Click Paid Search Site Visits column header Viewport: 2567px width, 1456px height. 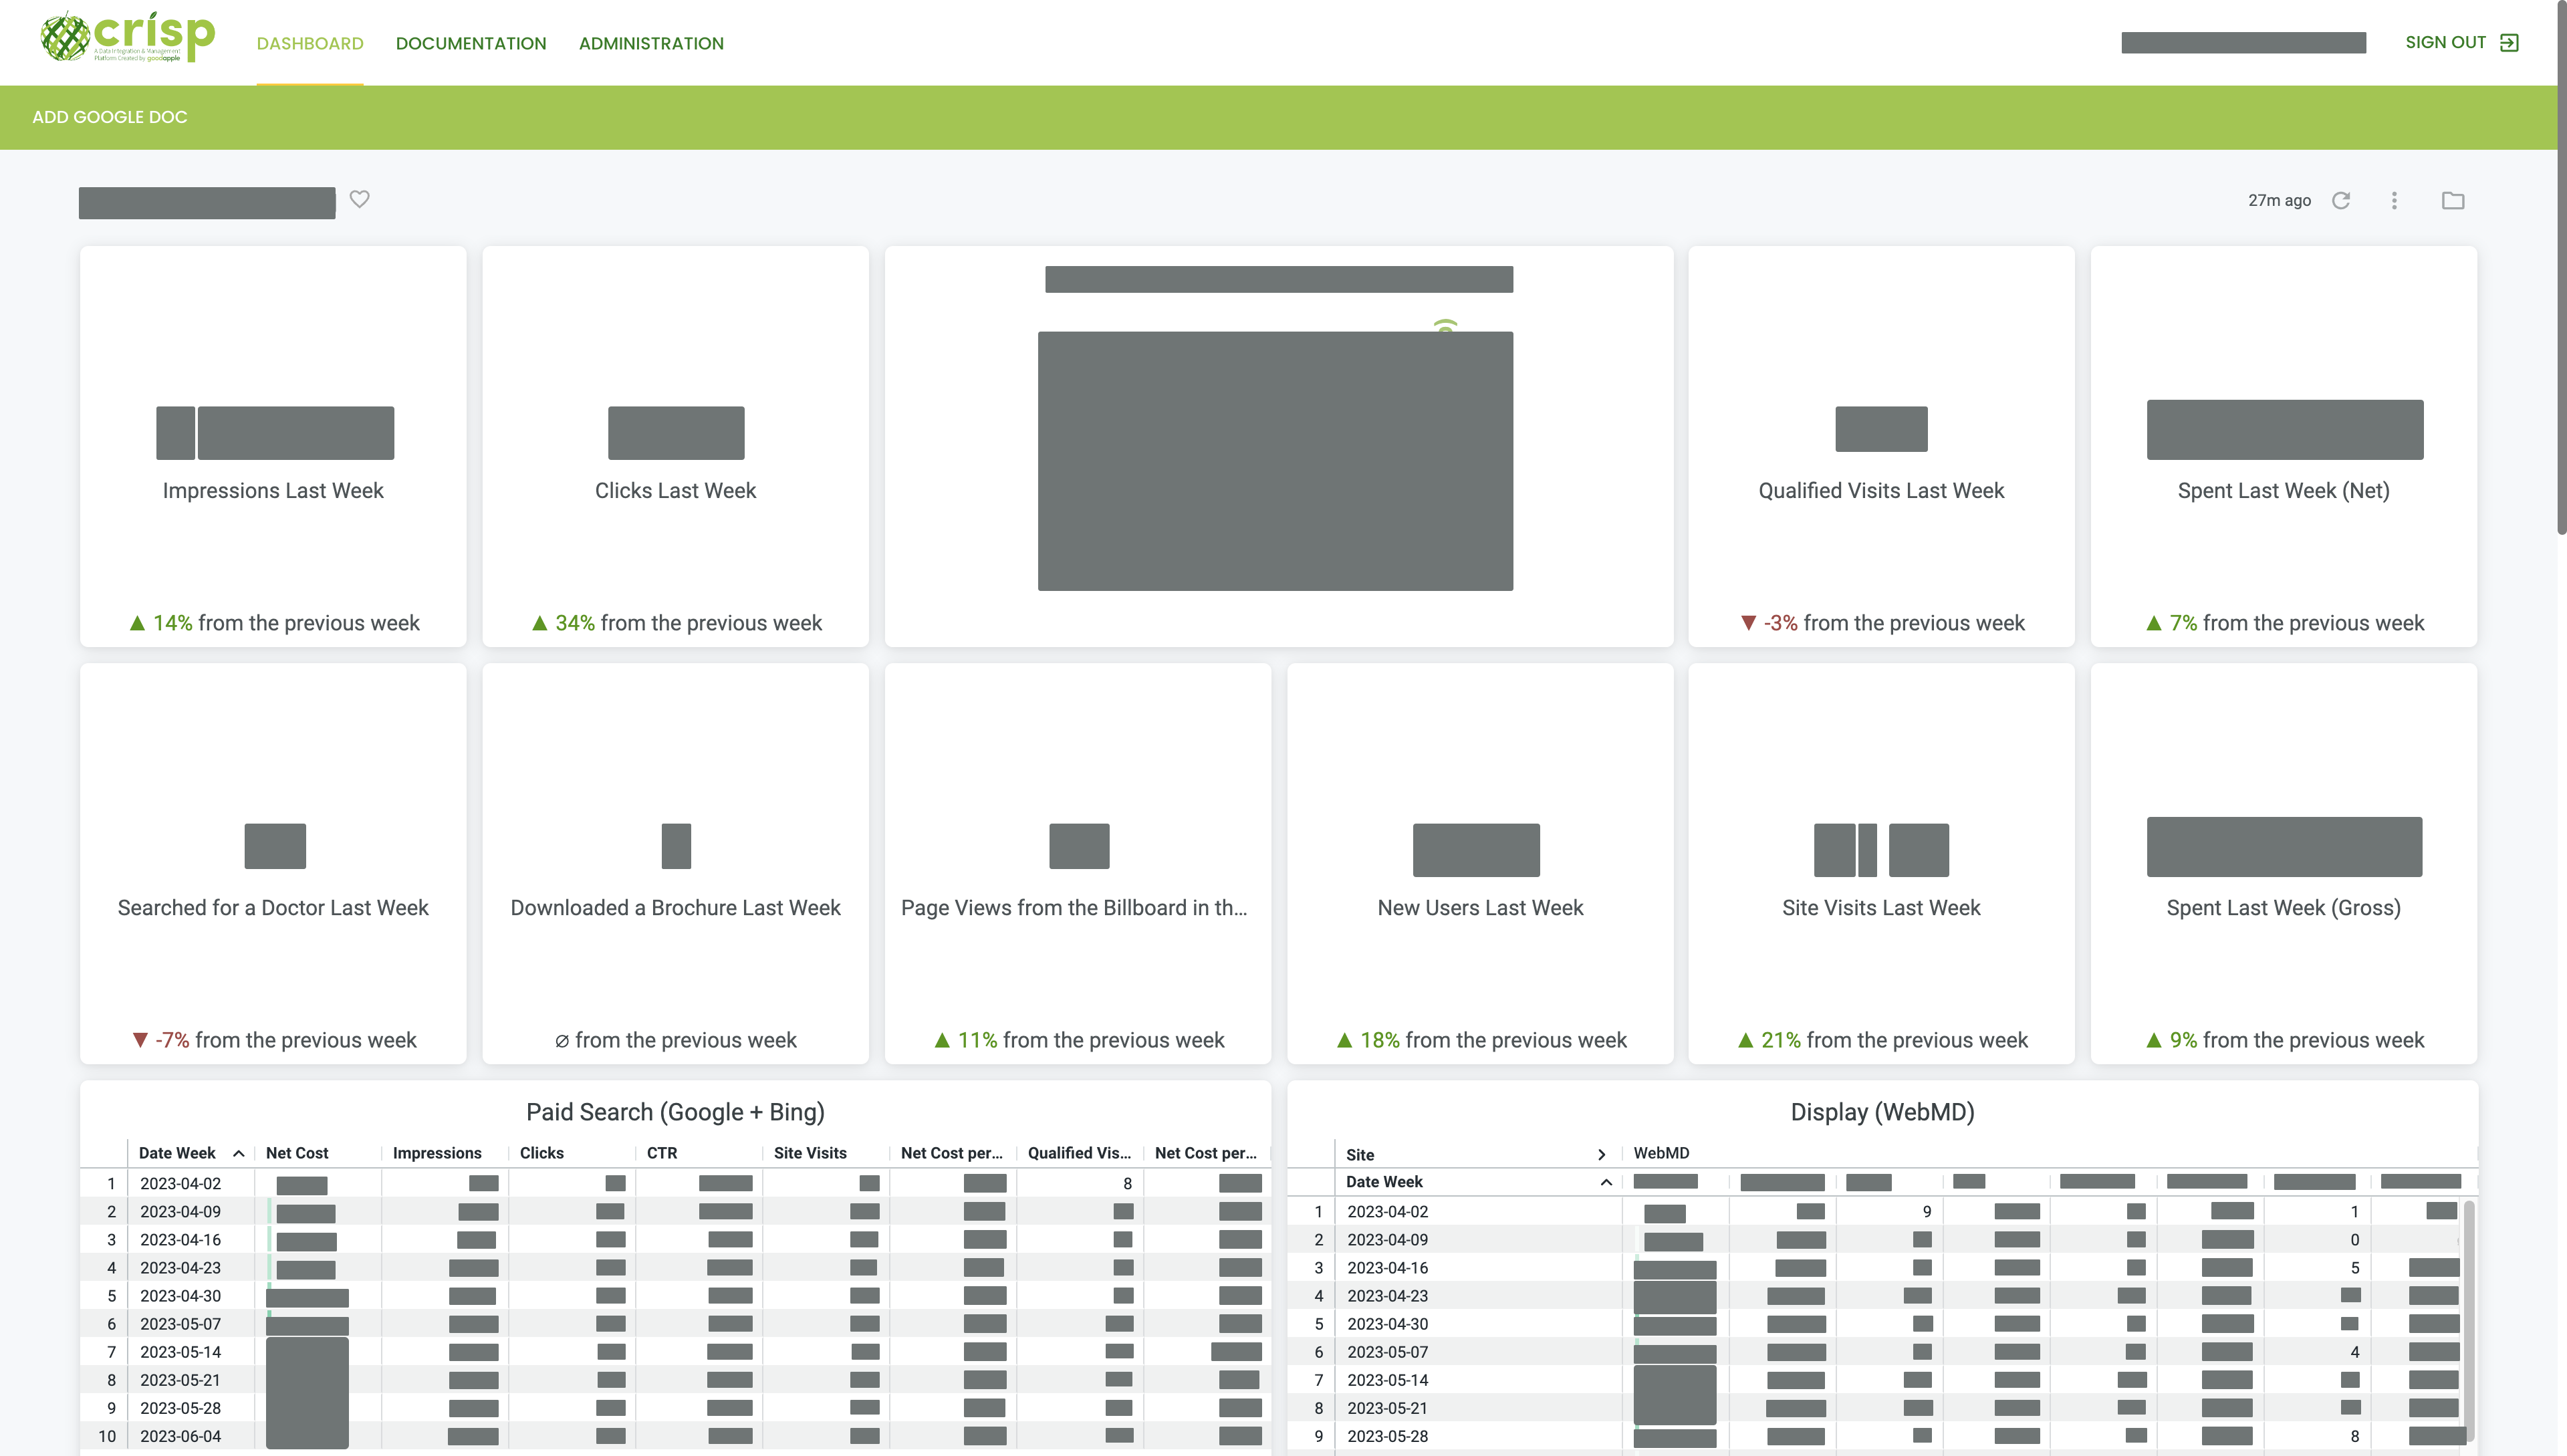coord(810,1153)
